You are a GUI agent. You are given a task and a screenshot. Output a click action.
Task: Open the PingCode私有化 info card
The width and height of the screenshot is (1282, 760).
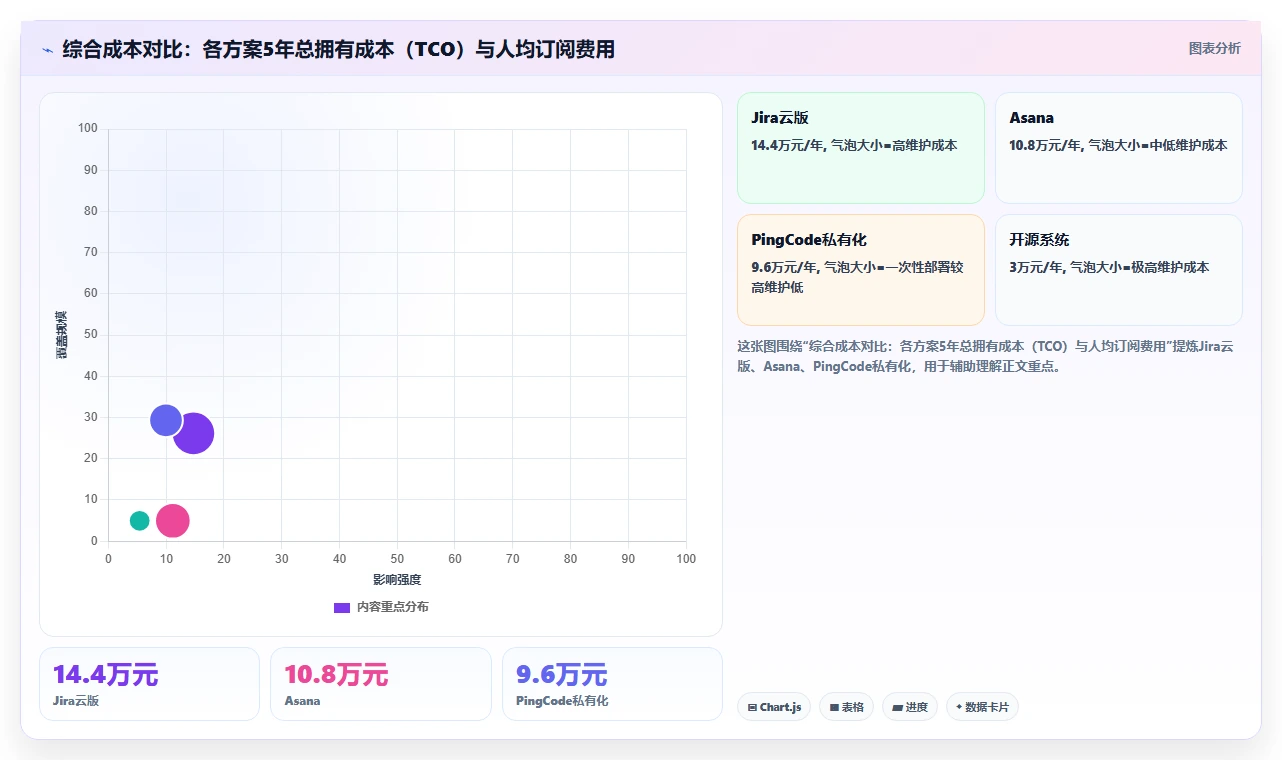(861, 270)
